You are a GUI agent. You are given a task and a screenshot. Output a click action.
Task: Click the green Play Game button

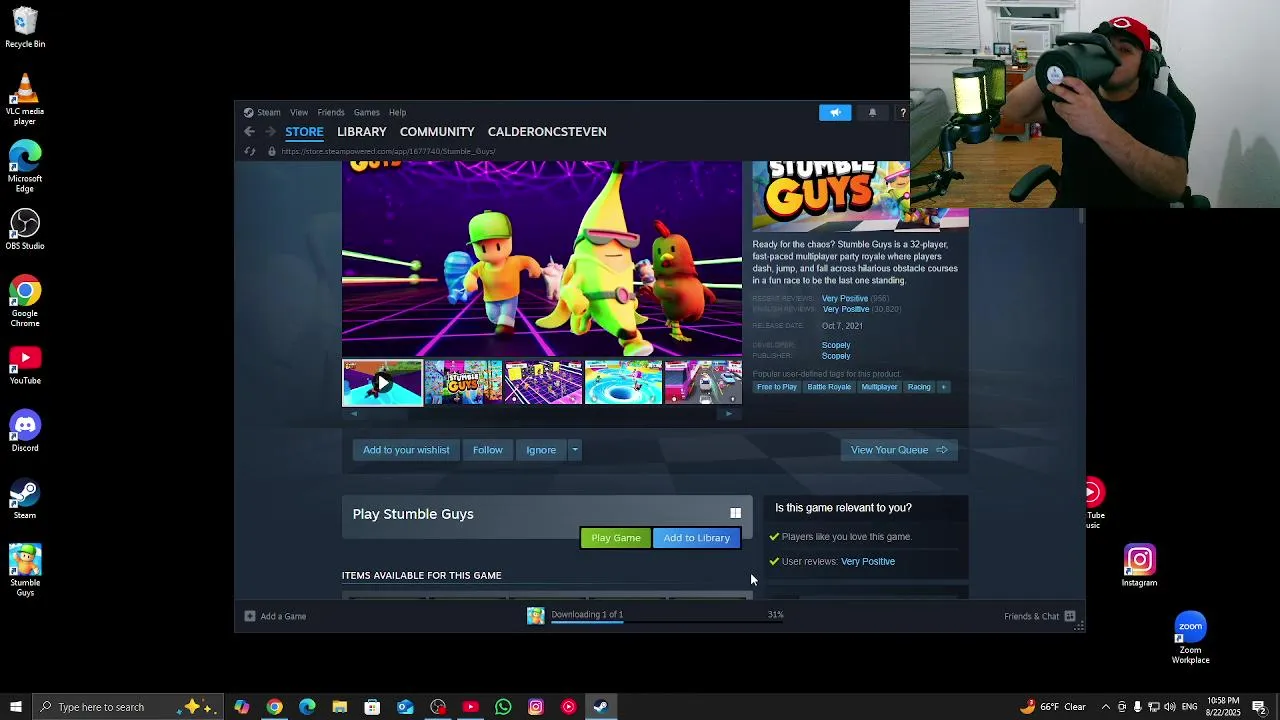tap(616, 538)
